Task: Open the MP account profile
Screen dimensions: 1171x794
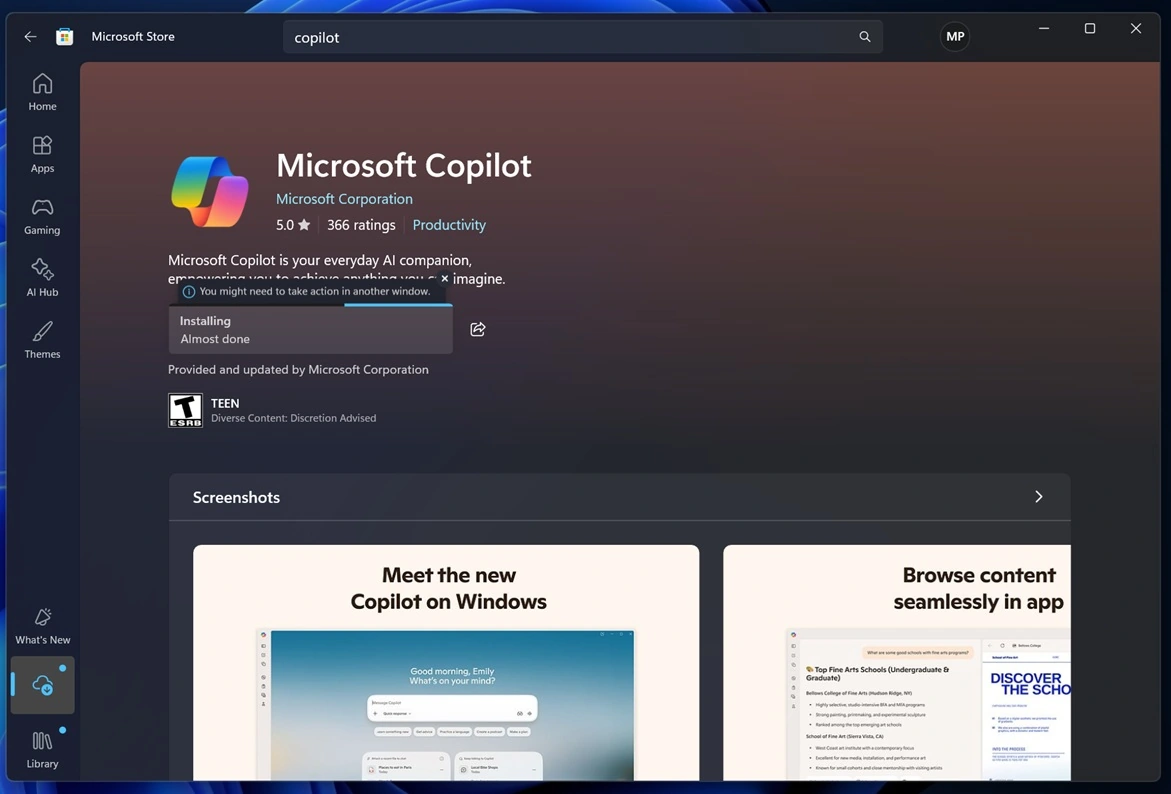Action: click(x=954, y=36)
